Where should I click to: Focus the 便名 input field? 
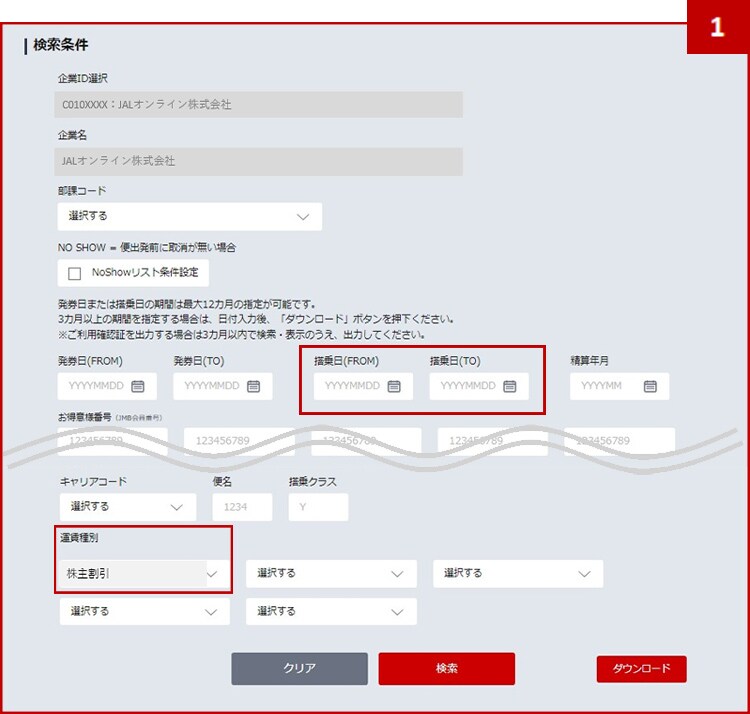pyautogui.click(x=242, y=507)
